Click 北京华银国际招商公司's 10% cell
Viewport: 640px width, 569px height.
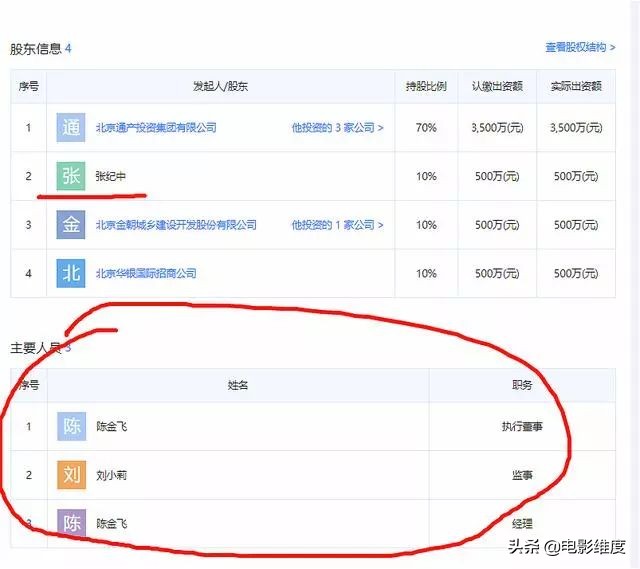426,273
